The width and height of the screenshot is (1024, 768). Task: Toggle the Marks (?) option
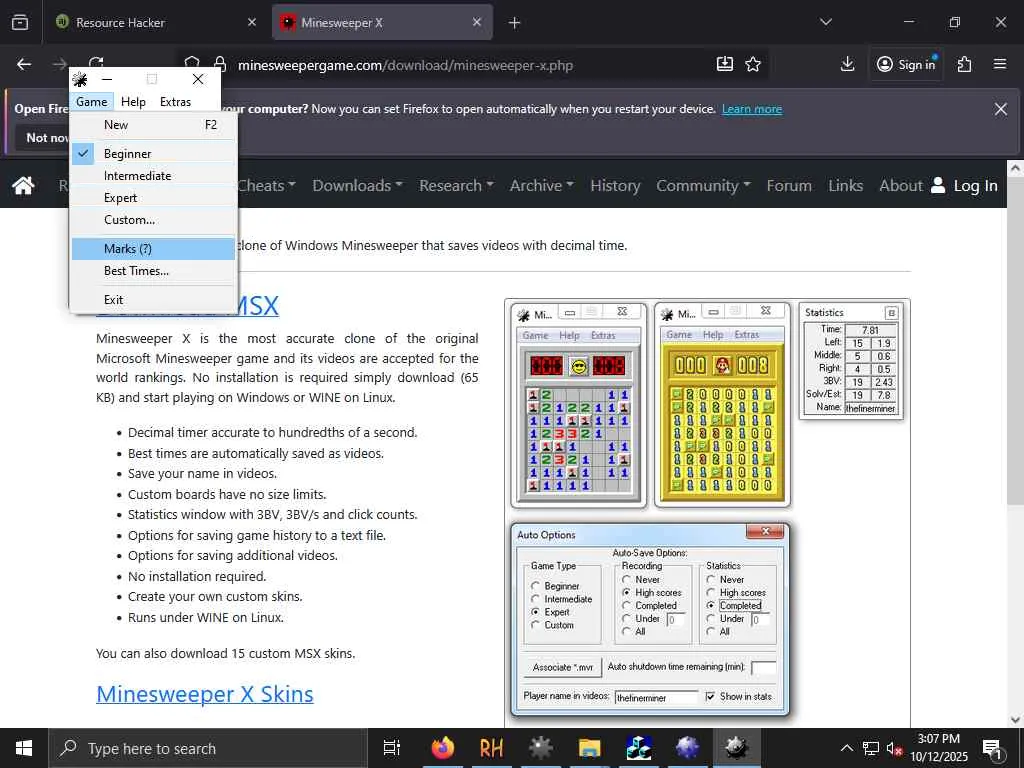[153, 249]
